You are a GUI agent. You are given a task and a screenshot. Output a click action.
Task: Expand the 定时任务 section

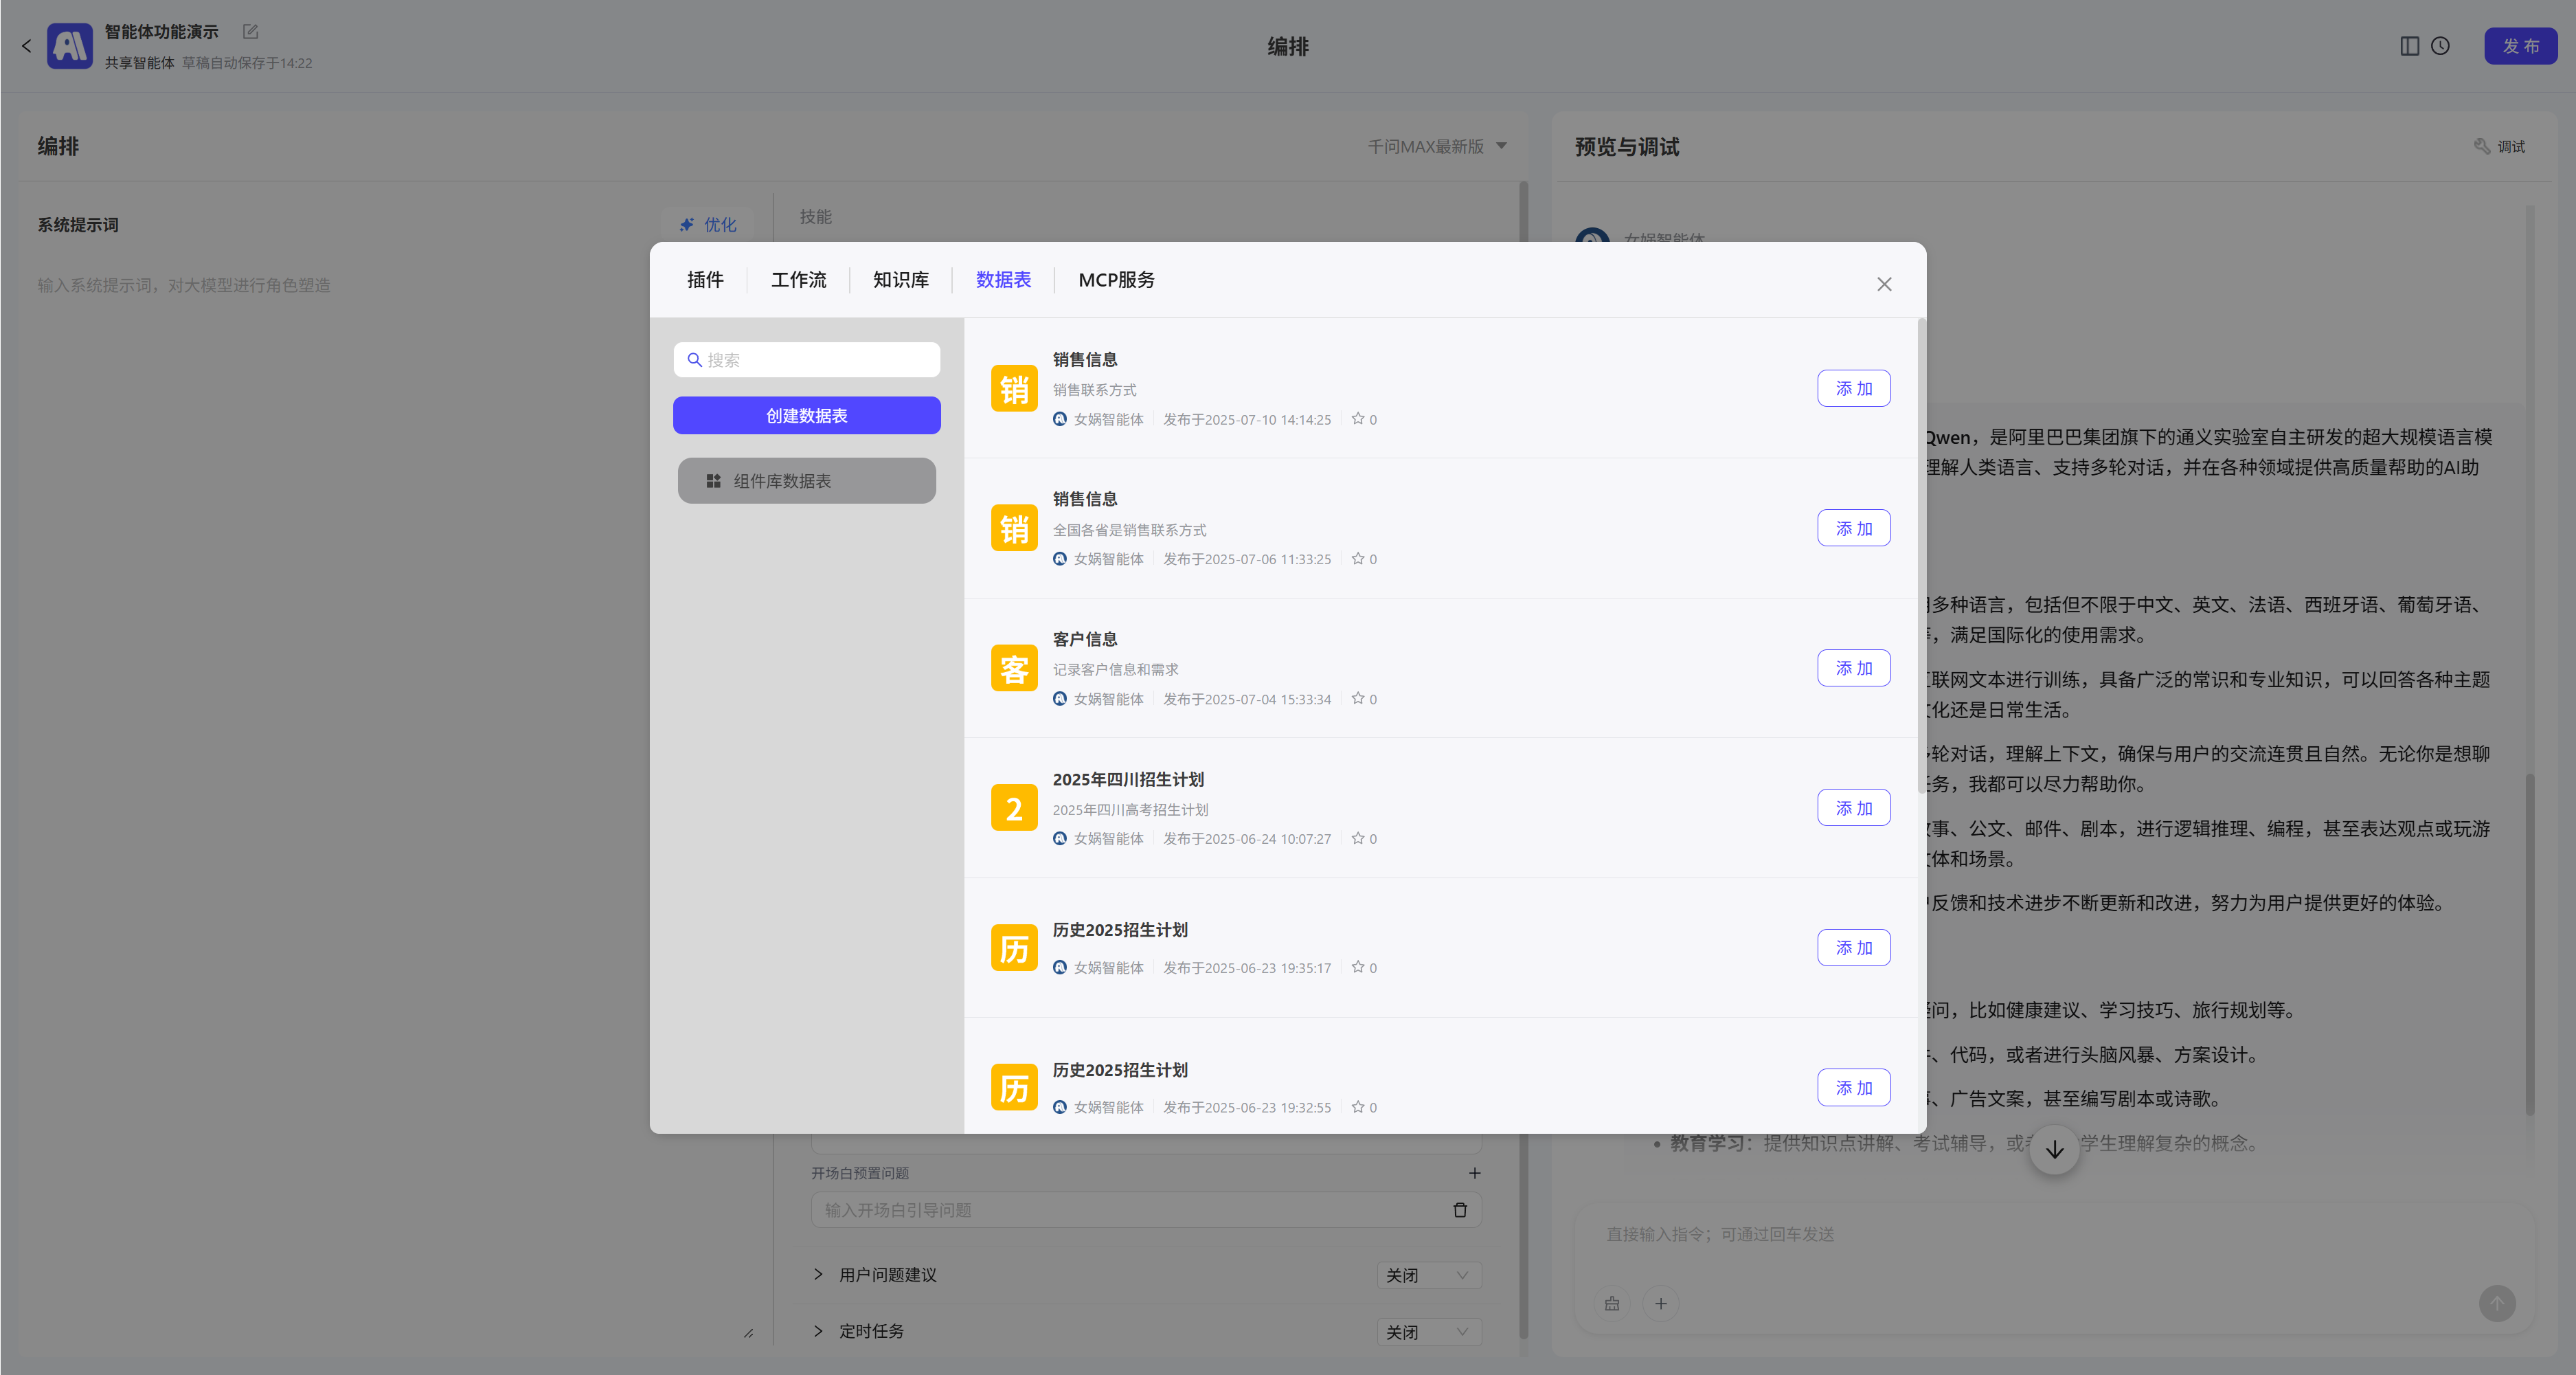pyautogui.click(x=818, y=1331)
